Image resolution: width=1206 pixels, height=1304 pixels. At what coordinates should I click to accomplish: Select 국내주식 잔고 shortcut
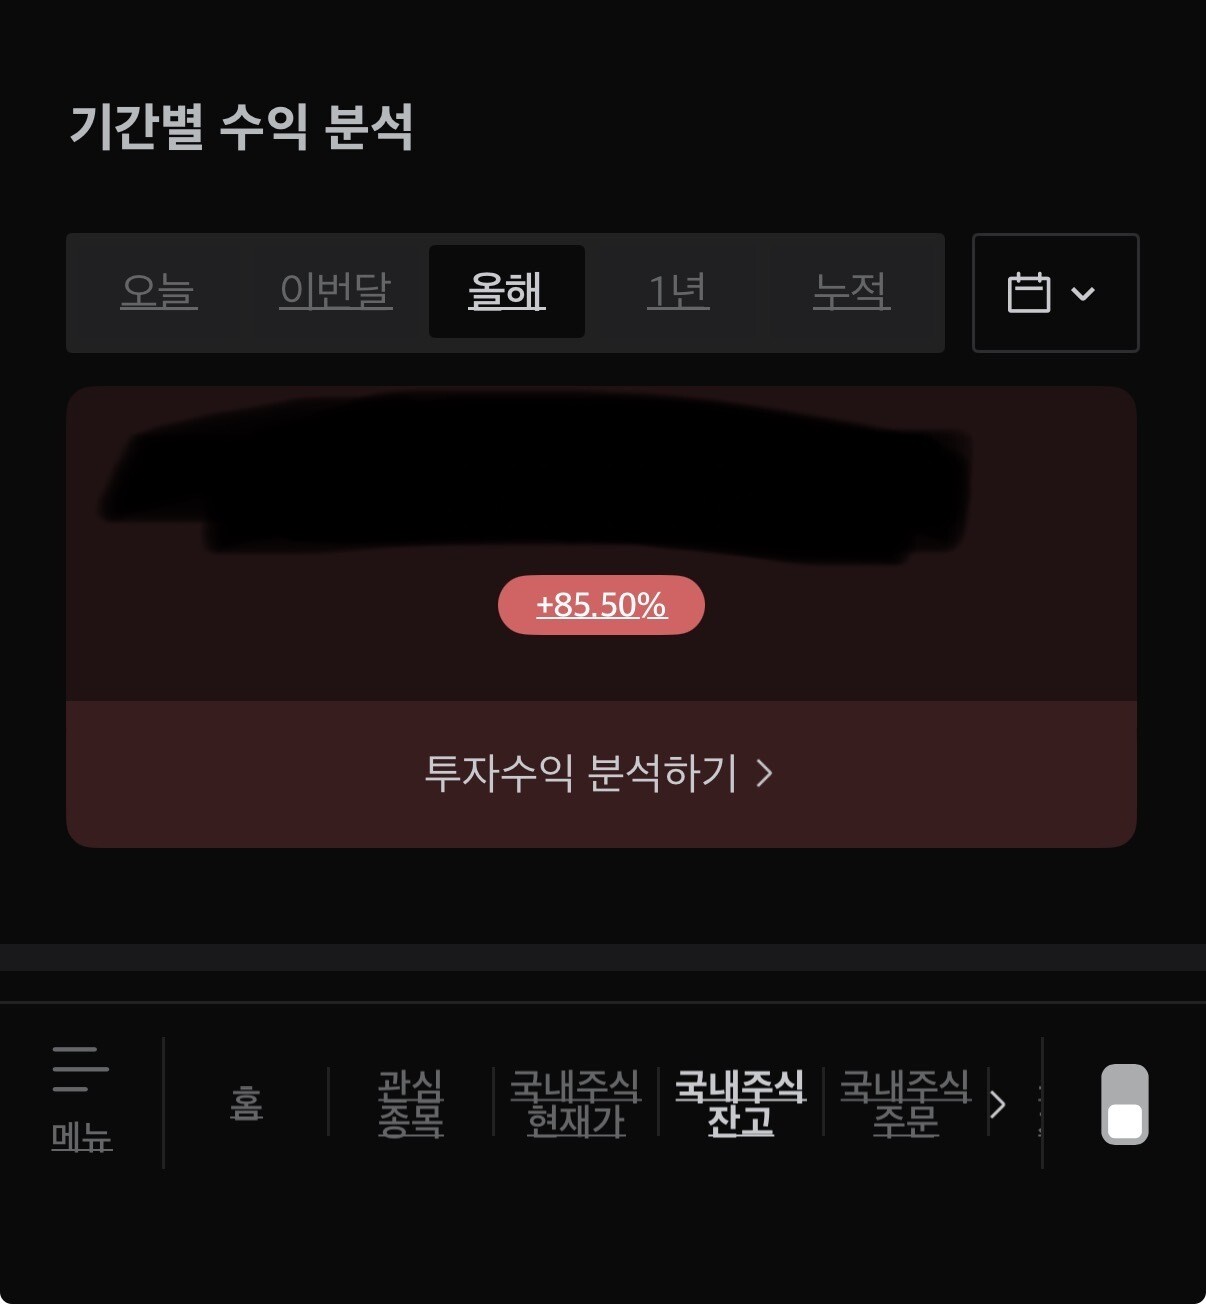point(740,1104)
